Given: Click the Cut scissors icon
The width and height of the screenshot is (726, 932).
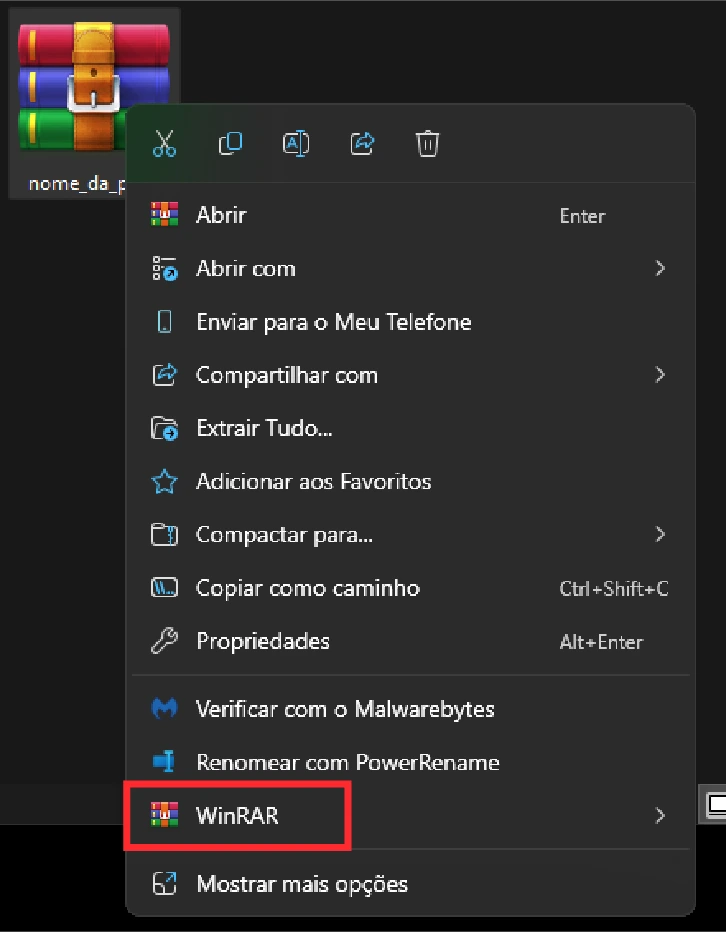Looking at the screenshot, I should 164,144.
